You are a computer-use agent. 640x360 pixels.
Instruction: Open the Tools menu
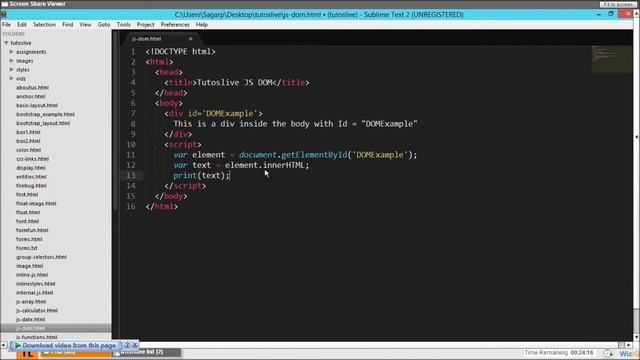[x=123, y=24]
